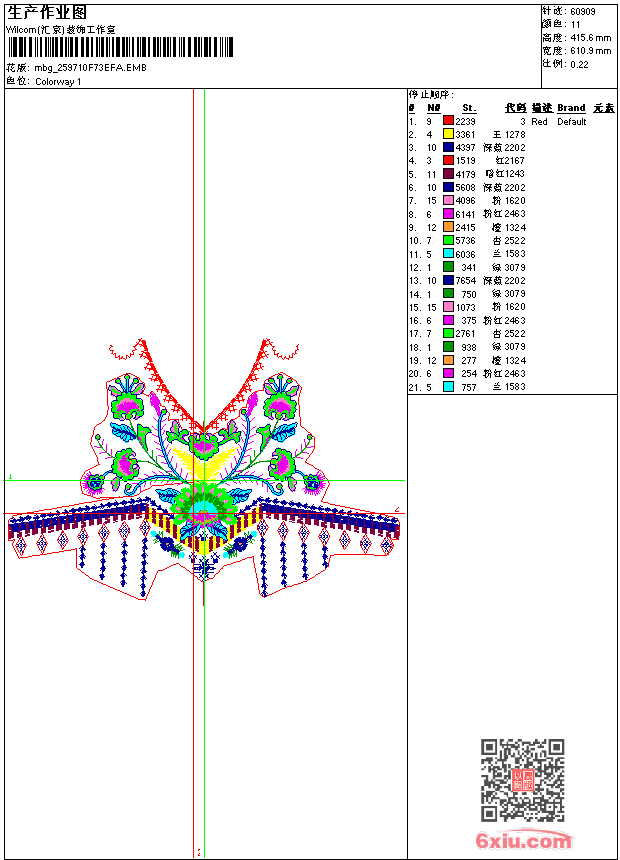Select the magenta swatch in stop row 8
The height and width of the screenshot is (860, 620).
point(448,213)
